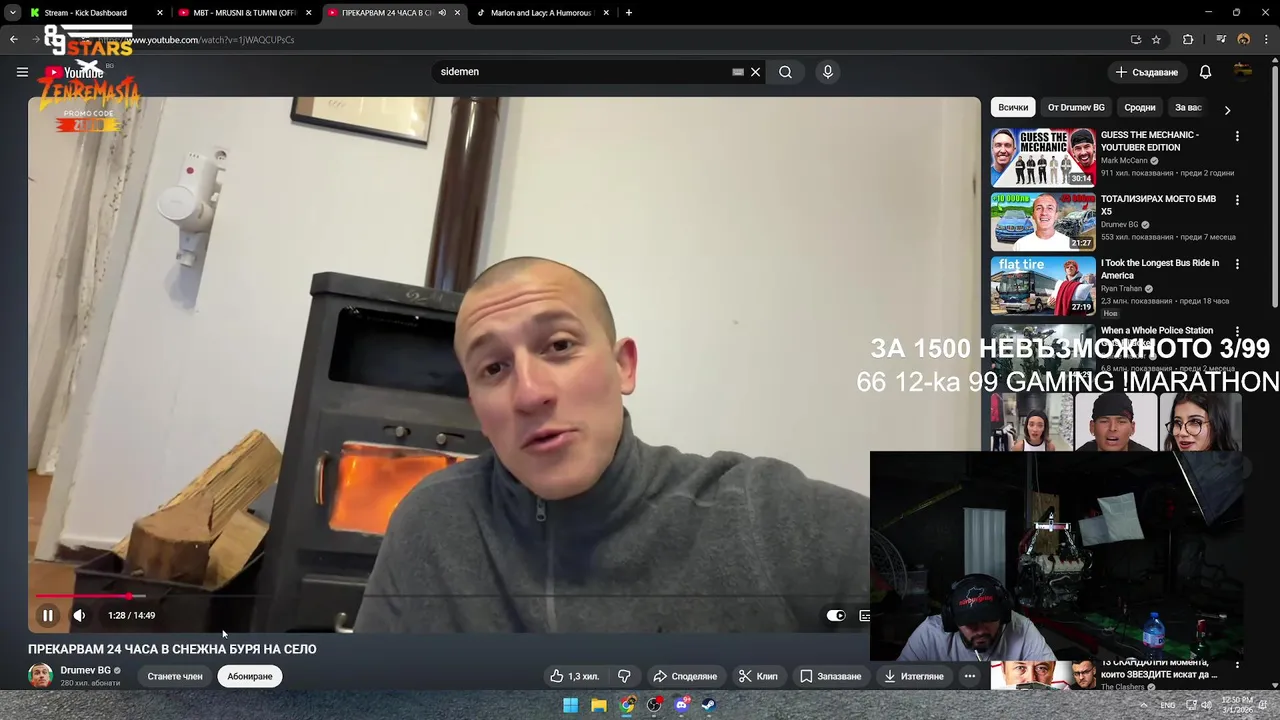Open Steam from the taskbar
This screenshot has width=1280, height=720.
coord(708,705)
